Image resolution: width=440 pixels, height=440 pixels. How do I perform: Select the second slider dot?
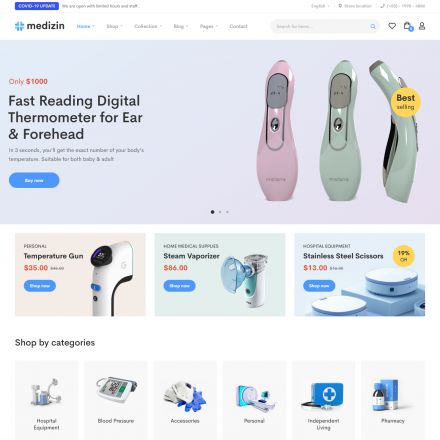point(220,212)
